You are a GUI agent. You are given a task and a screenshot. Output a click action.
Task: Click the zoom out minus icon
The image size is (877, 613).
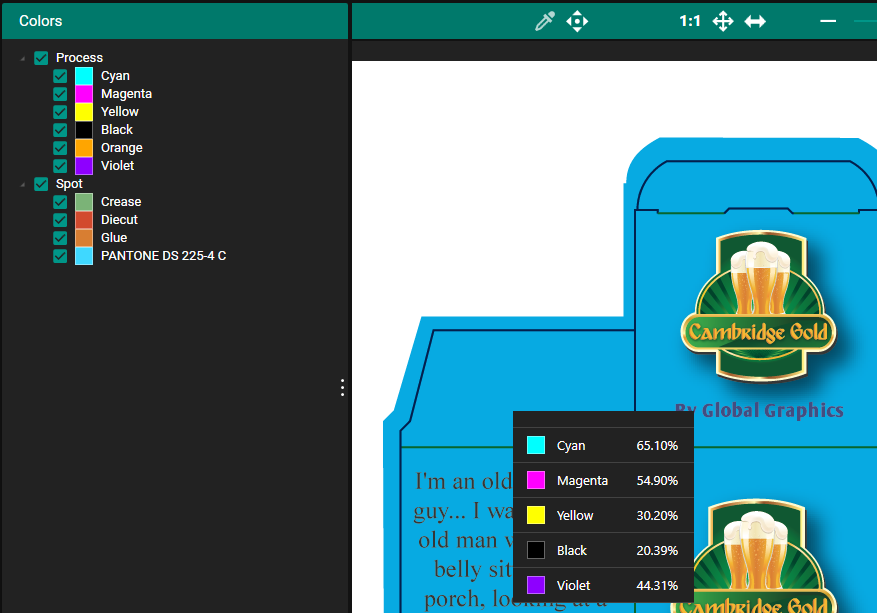828,21
